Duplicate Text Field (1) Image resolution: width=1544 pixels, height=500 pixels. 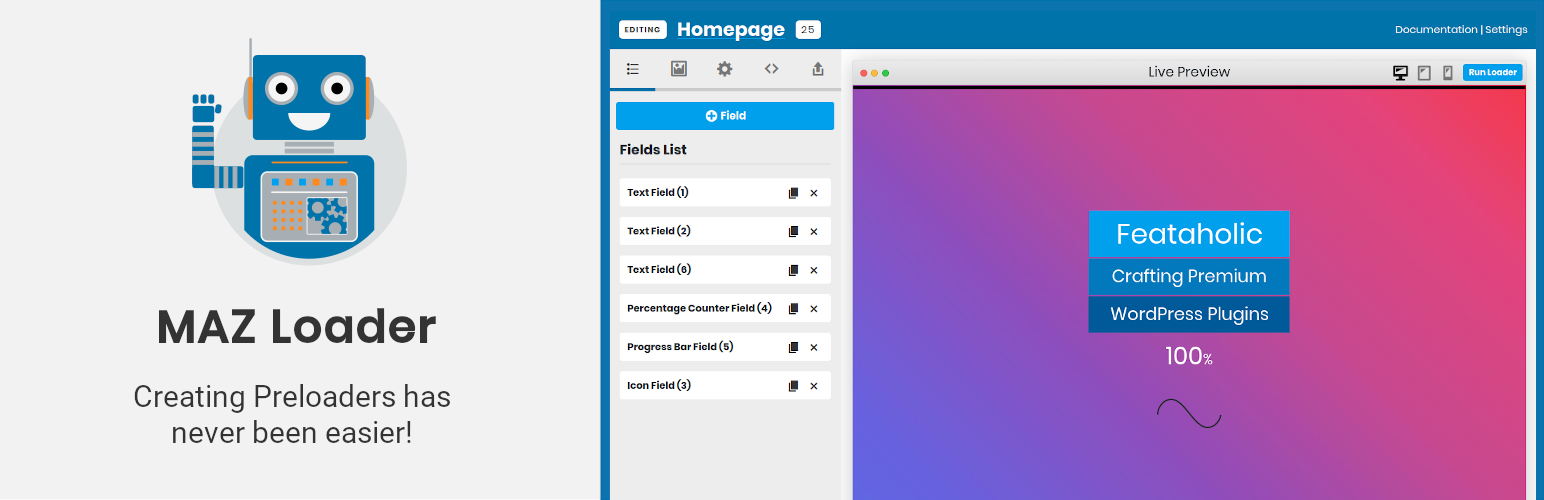coord(793,193)
